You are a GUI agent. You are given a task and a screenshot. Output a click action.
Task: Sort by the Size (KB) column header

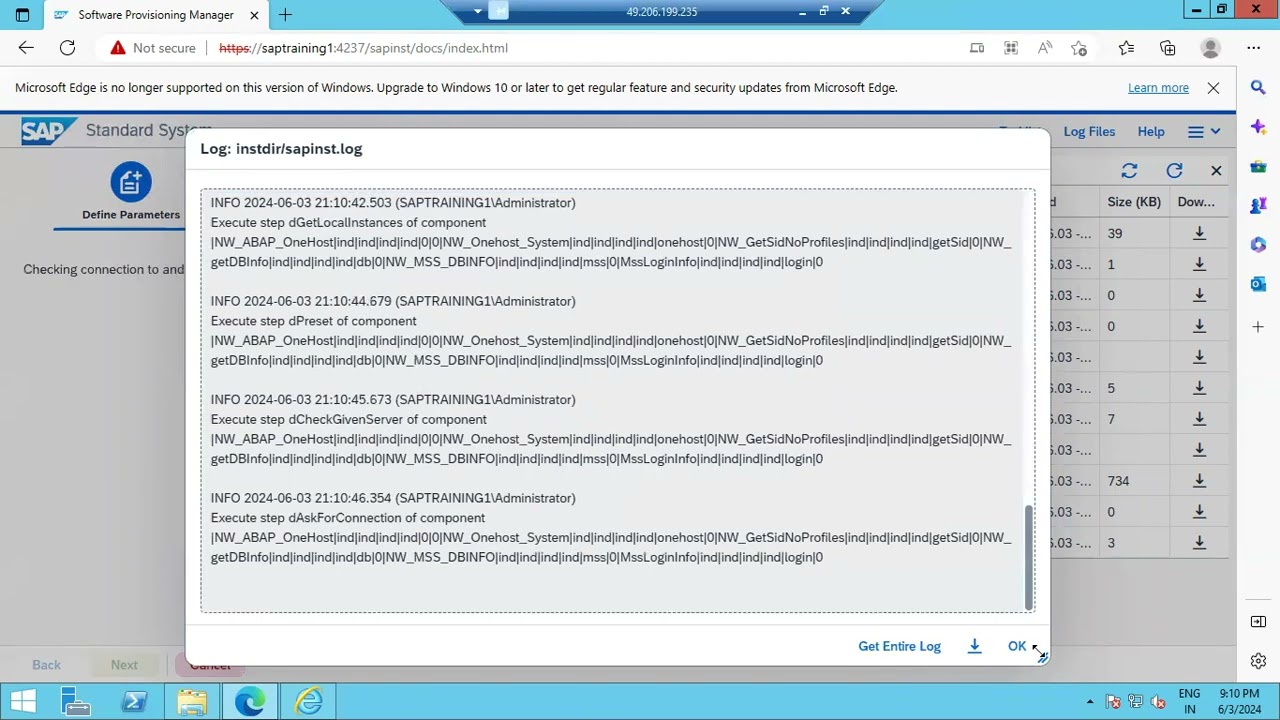coord(1134,202)
